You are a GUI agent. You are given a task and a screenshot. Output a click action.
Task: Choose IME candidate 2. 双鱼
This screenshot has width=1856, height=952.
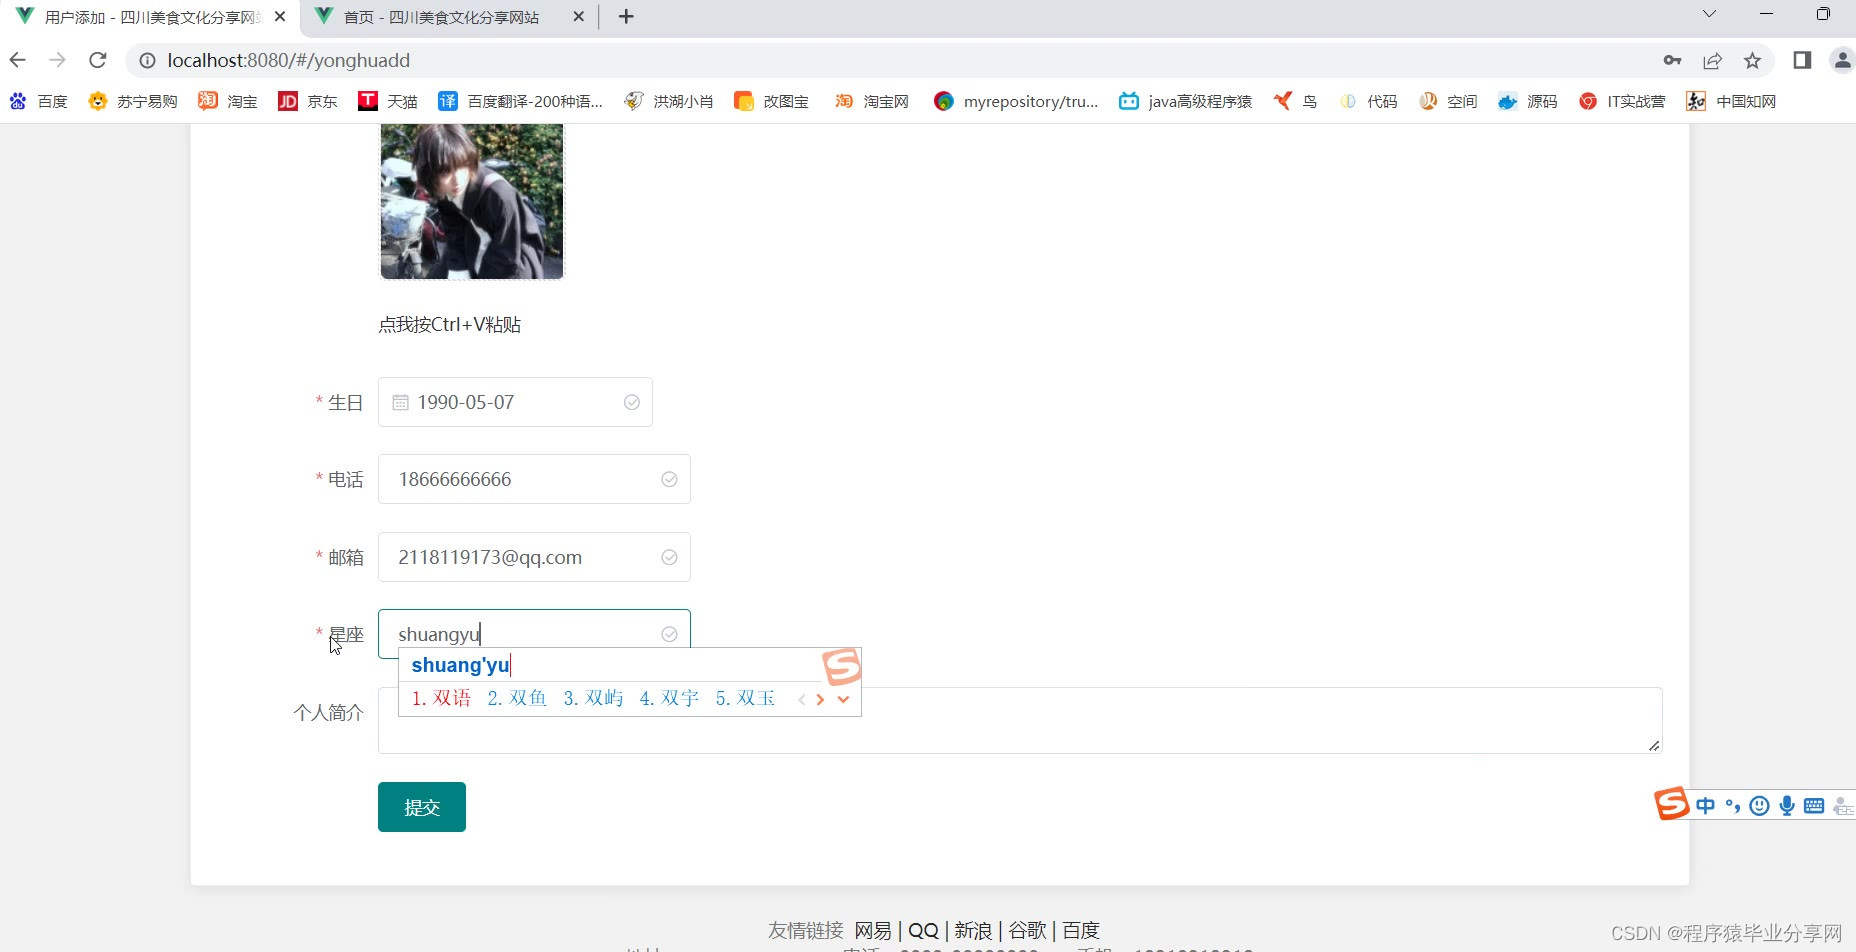tap(517, 698)
